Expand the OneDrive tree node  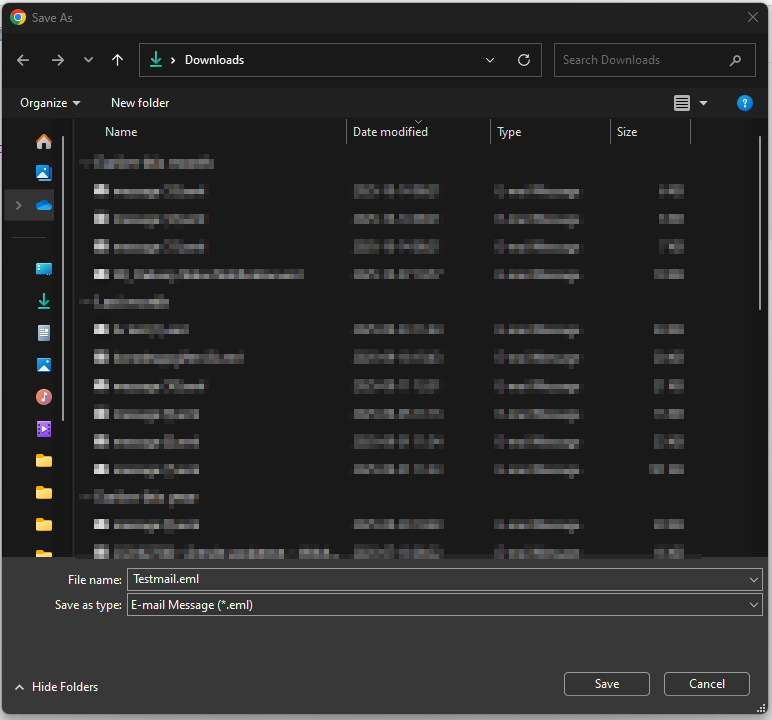tap(18, 205)
